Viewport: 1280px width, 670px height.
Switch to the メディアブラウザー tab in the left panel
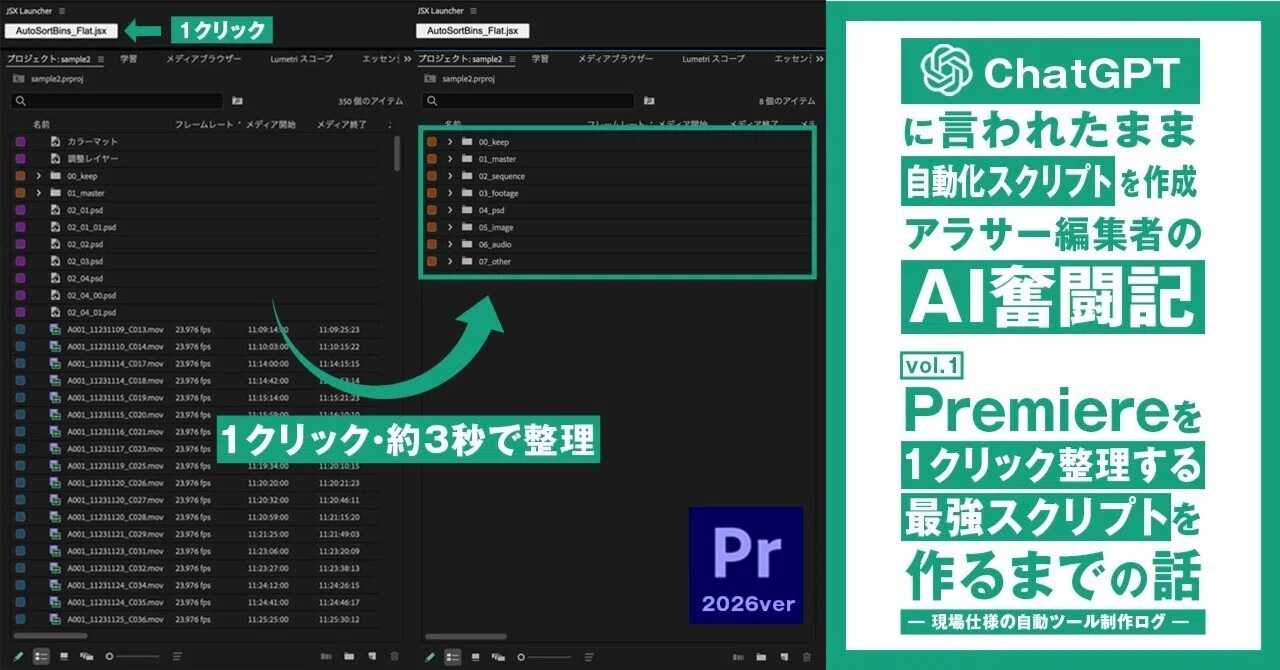coord(204,59)
